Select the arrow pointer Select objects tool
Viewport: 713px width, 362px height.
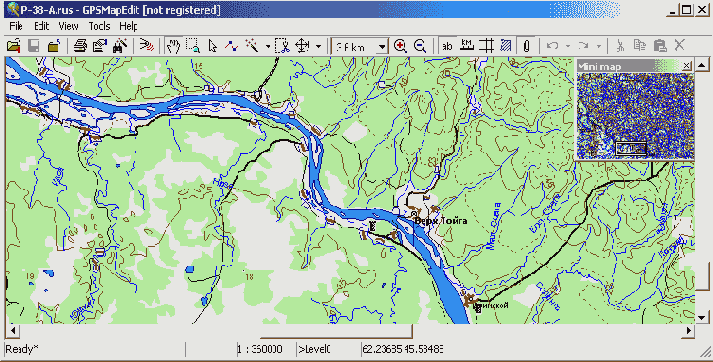tap(212, 46)
